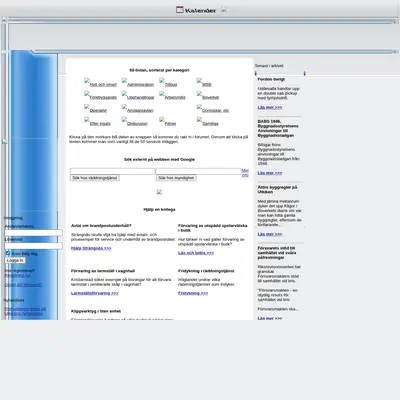Viewport: 400px width, 400px height.
Task: Open the Diskussion category link
Action: click(137, 124)
